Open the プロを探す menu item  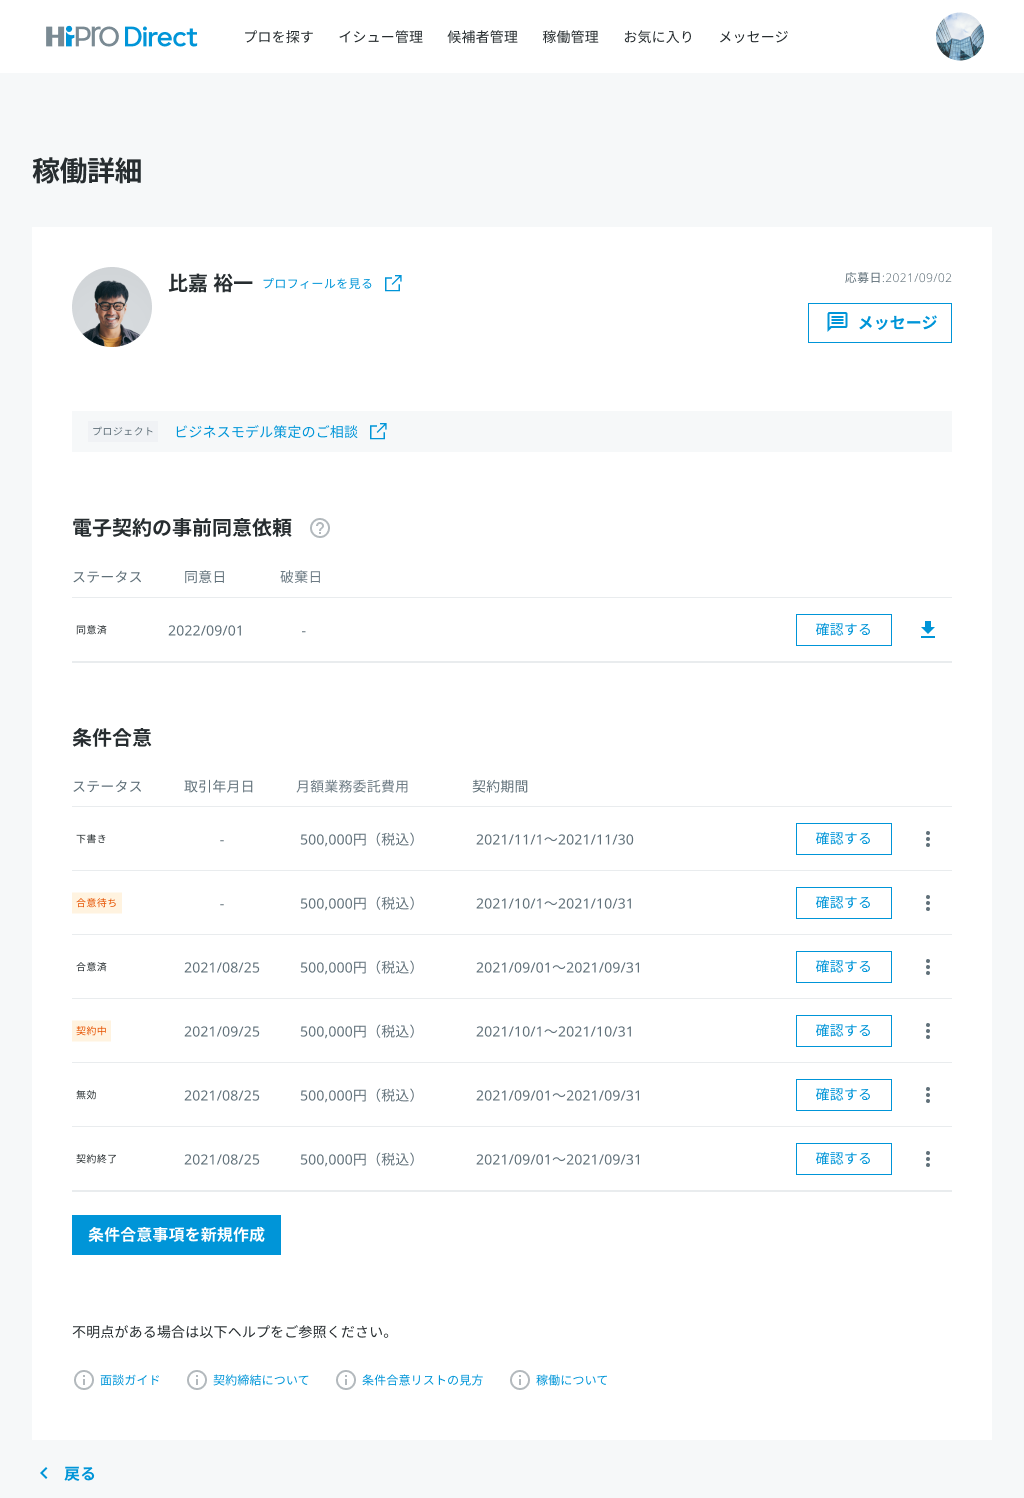click(278, 37)
